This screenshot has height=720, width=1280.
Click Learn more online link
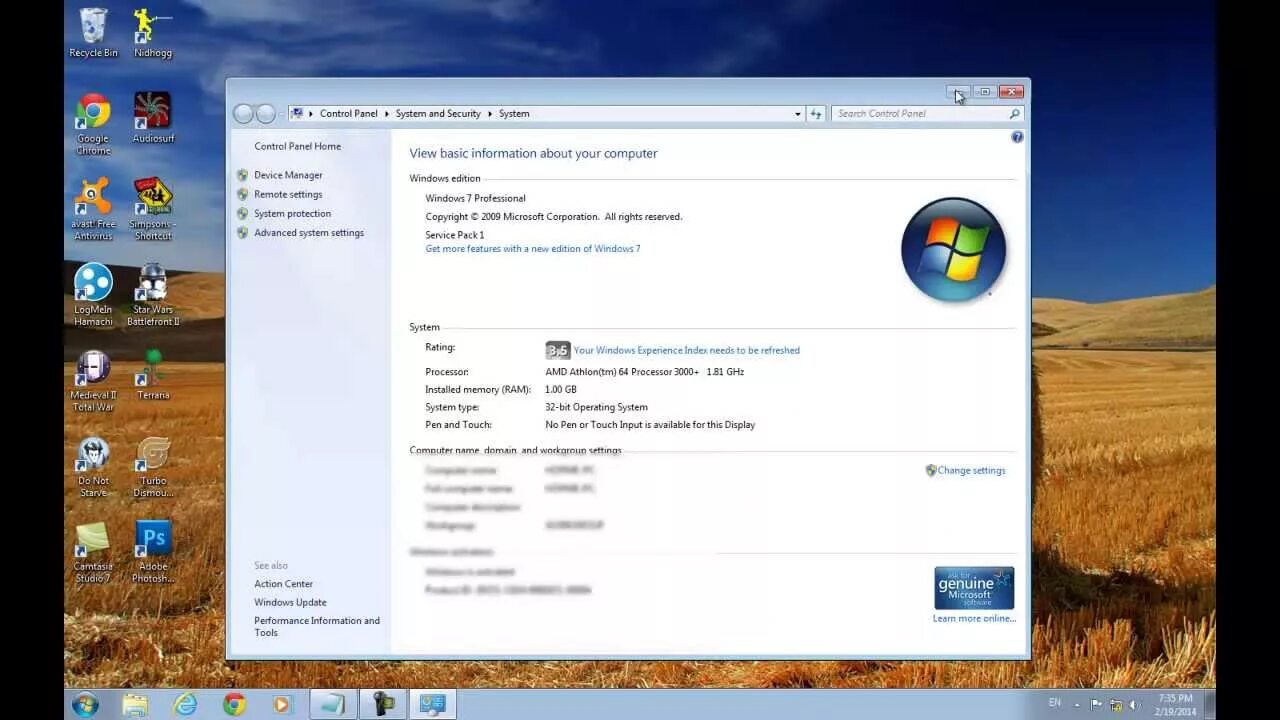coord(974,618)
